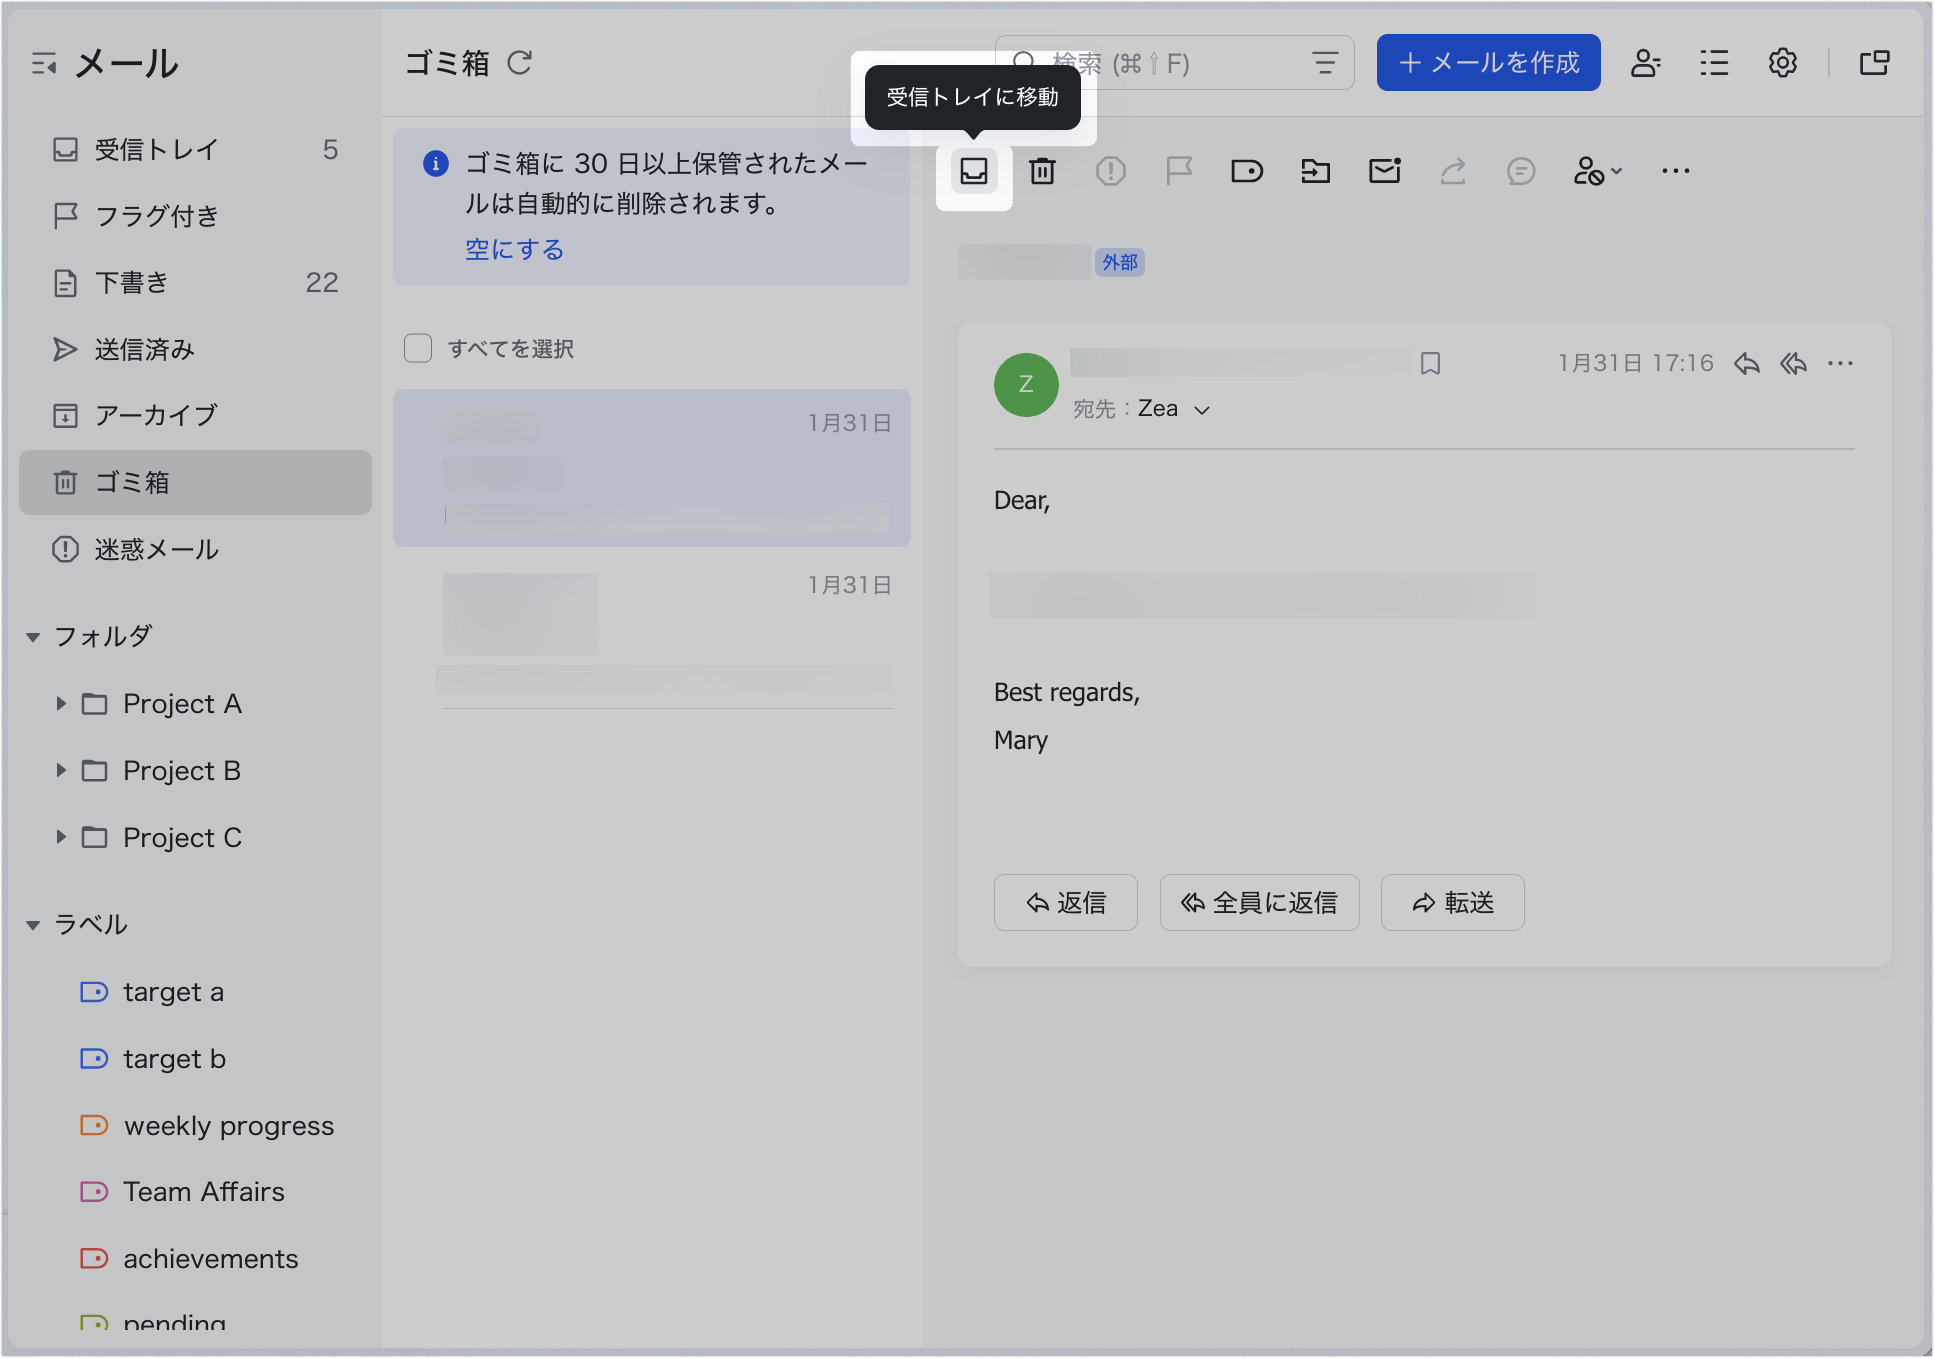Click the move to inbox icon
Viewport: 1934px width, 1358px height.
coord(973,171)
